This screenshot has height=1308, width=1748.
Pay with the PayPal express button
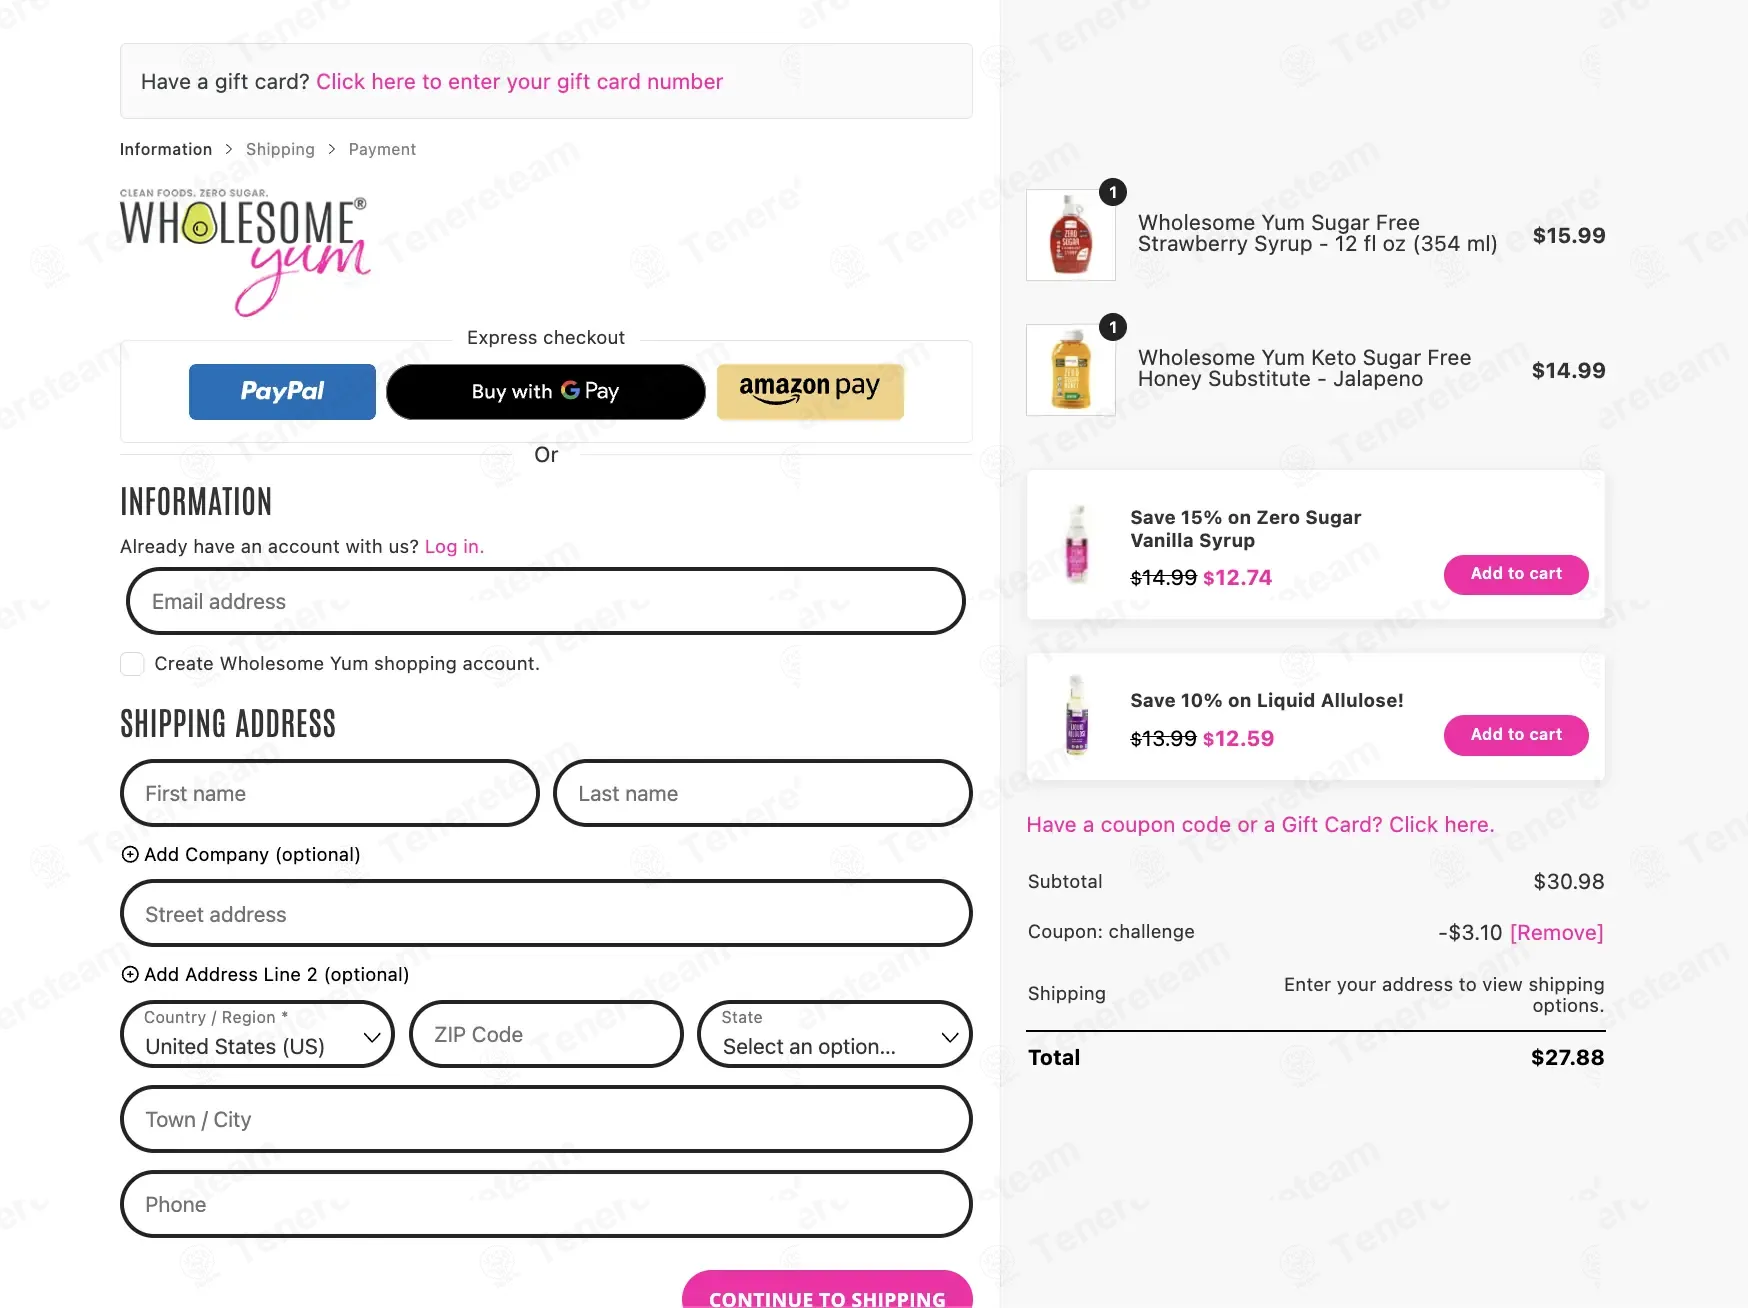[282, 392]
